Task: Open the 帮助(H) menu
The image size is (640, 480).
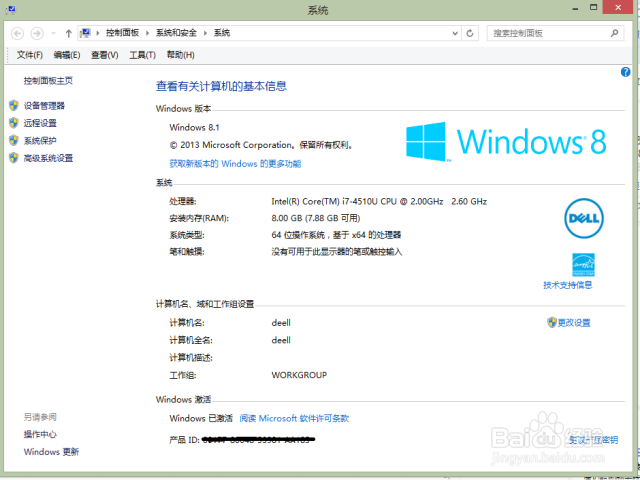Action: click(180, 55)
